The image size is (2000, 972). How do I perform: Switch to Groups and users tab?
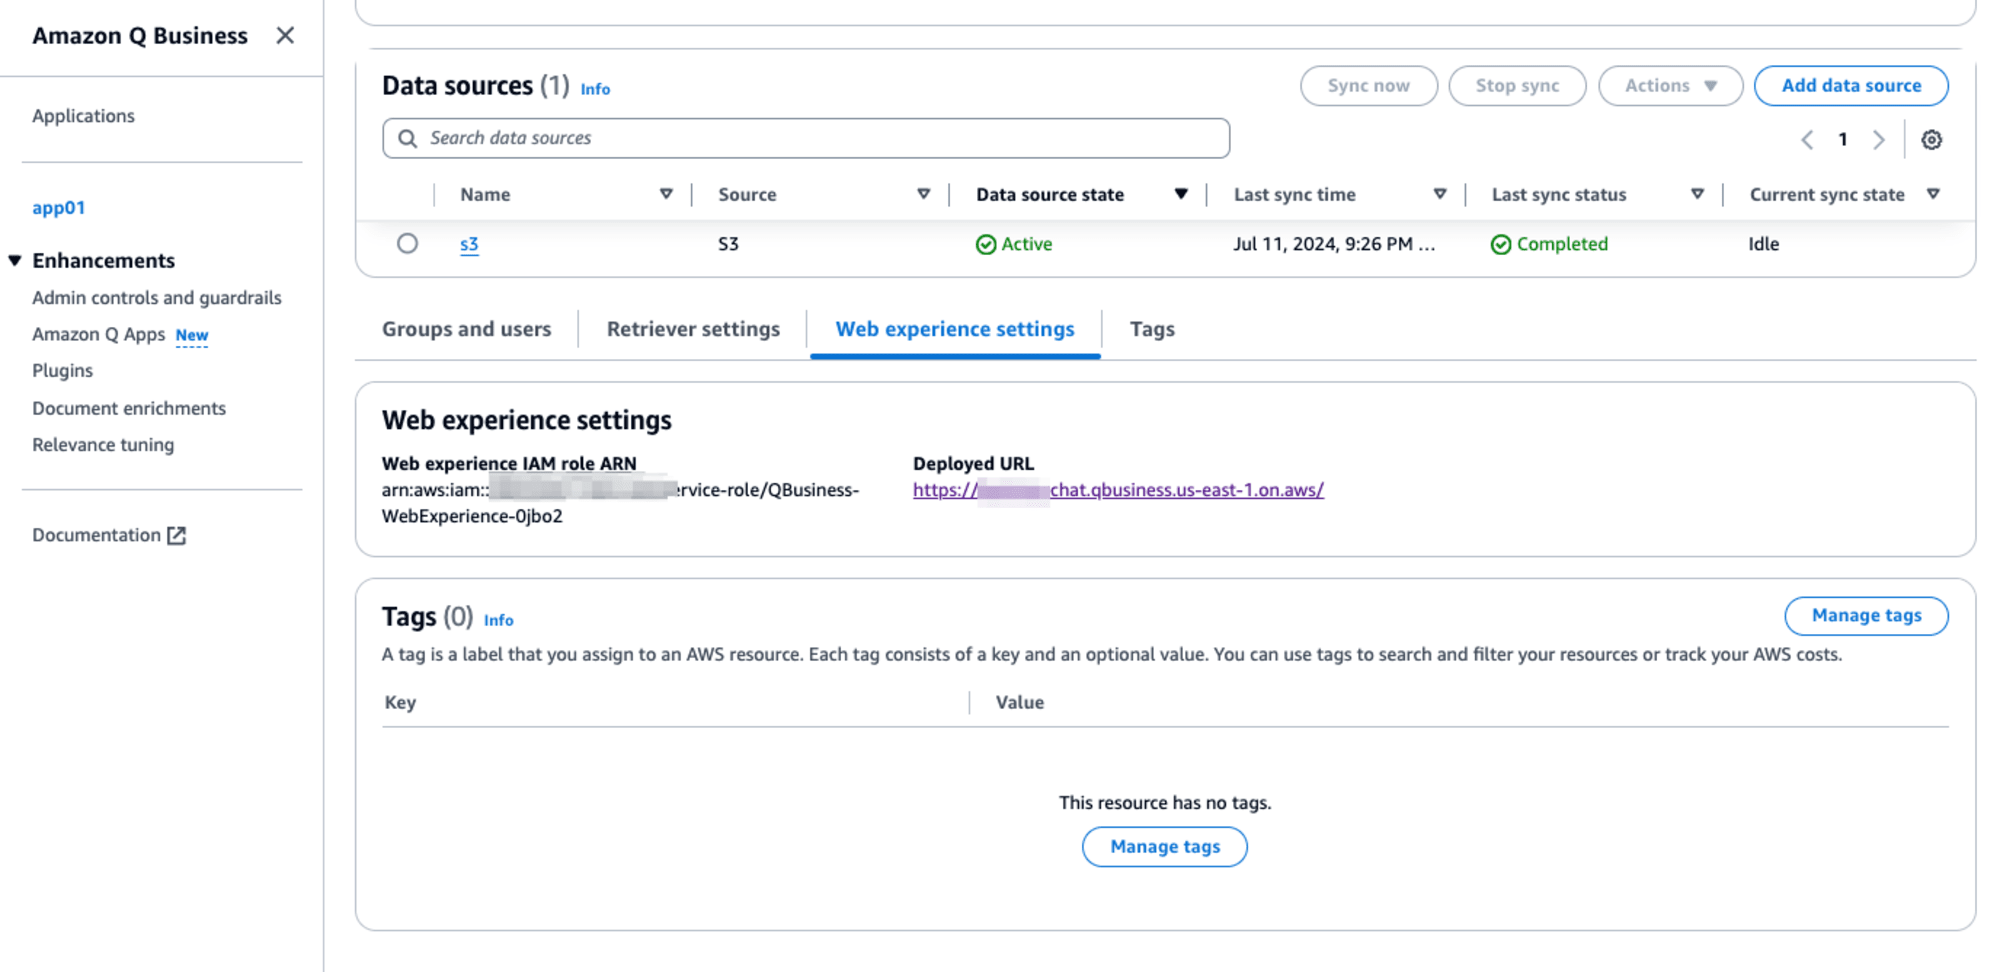coord(466,329)
